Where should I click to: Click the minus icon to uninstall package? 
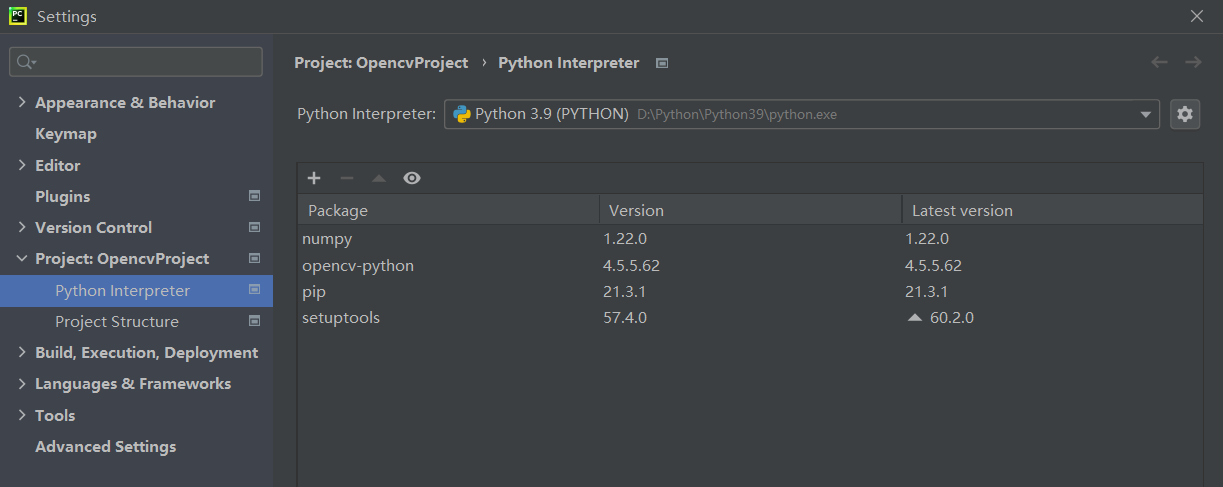(347, 178)
